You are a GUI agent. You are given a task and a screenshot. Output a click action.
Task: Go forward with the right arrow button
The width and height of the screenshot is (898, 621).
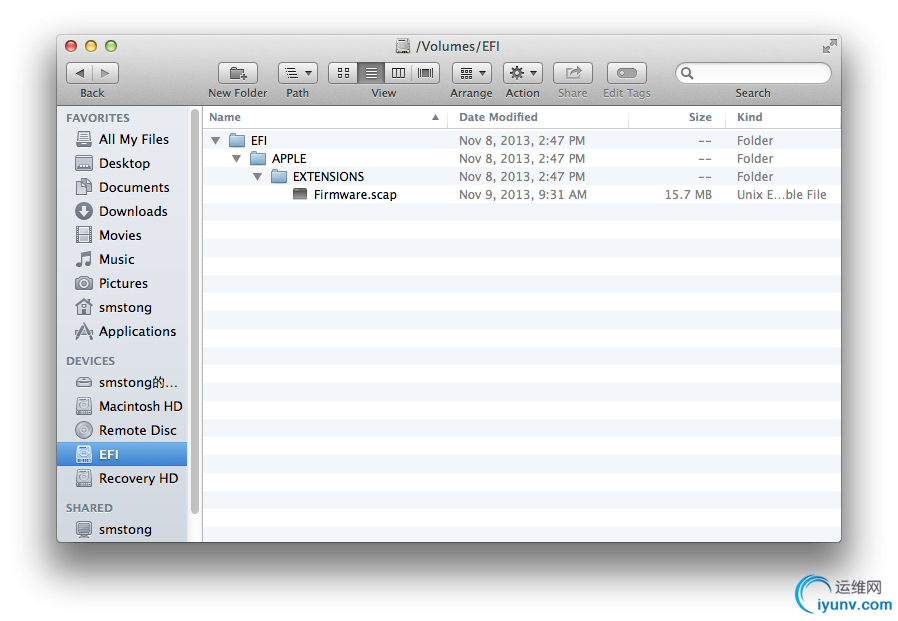105,73
